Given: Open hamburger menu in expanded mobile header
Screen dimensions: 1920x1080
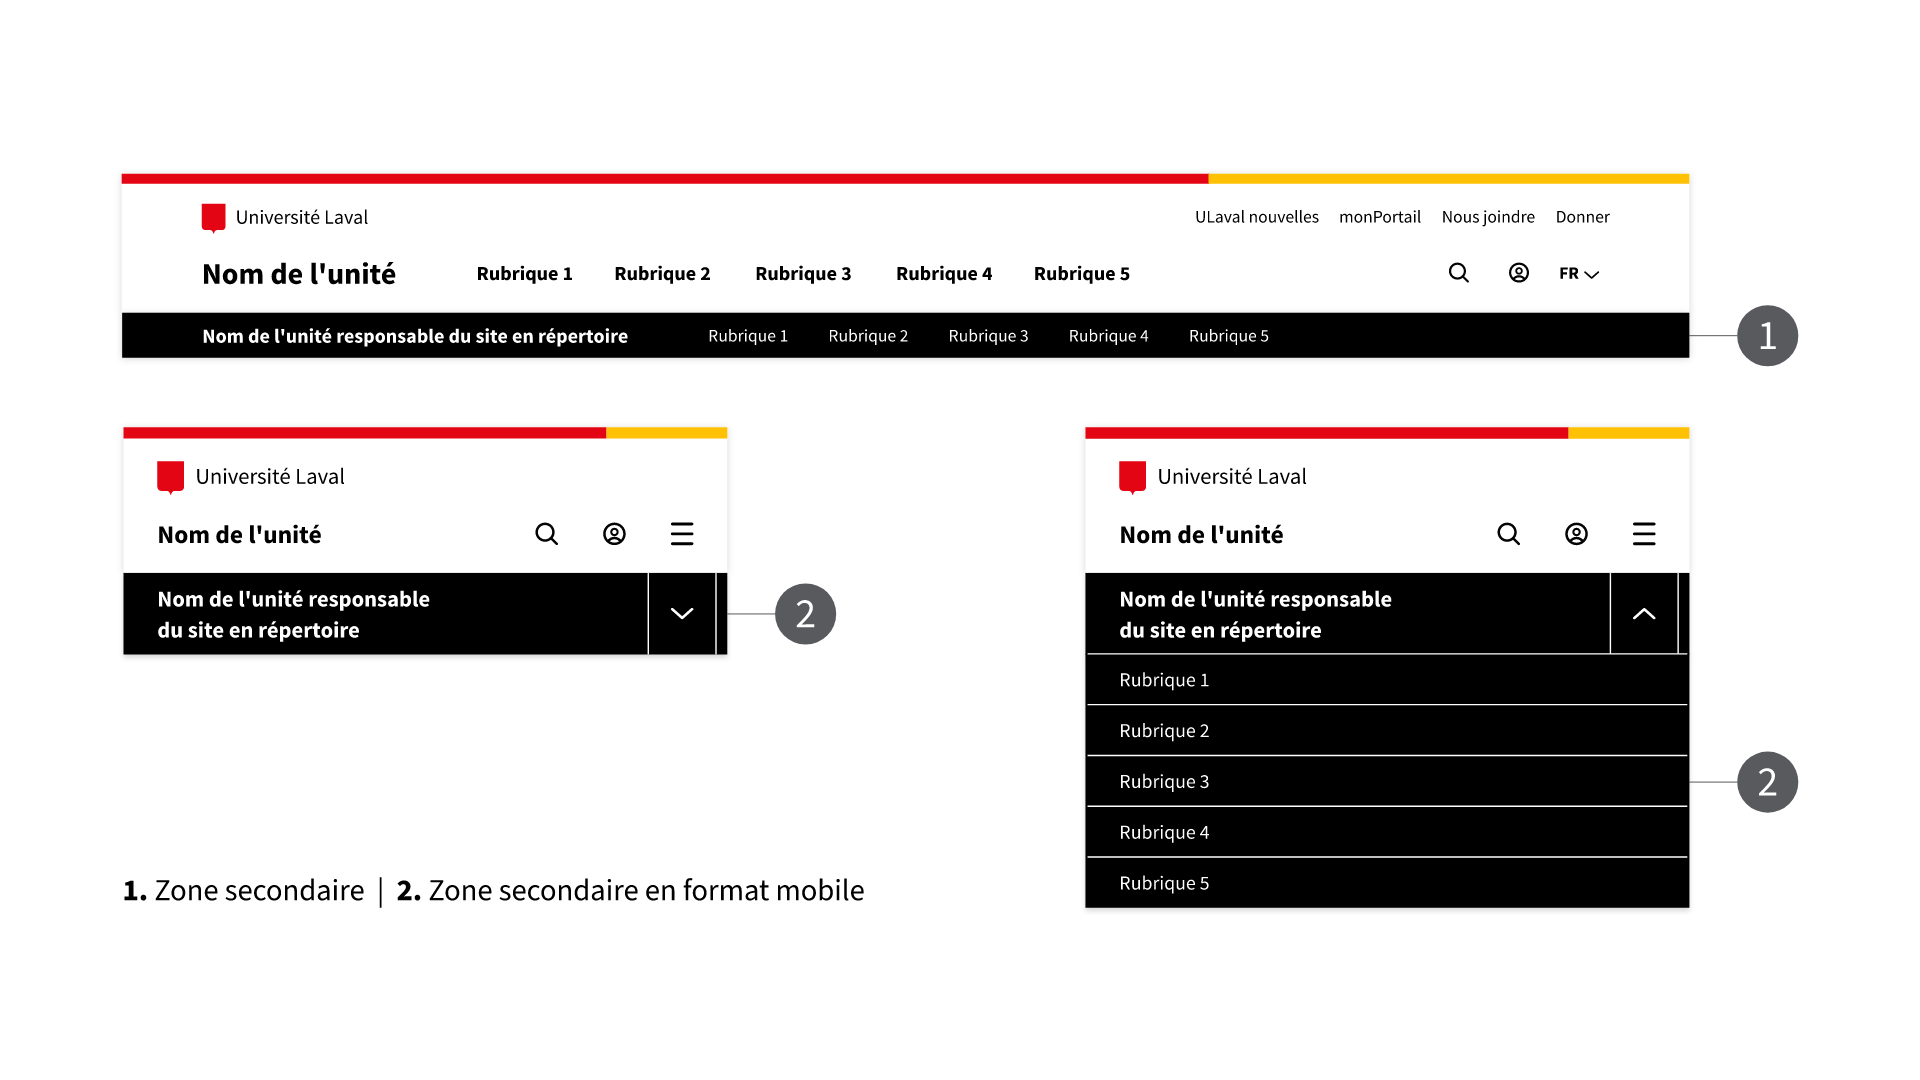Looking at the screenshot, I should (1644, 534).
